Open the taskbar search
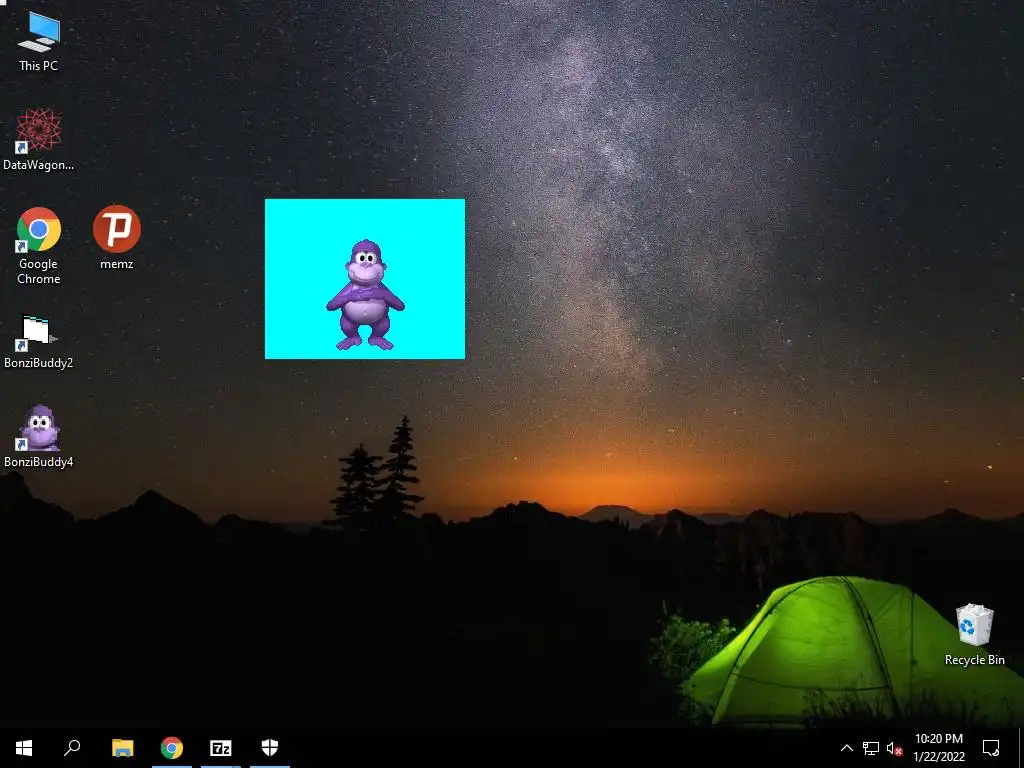Screen dimensions: 1024x768 pyautogui.click(x=72, y=748)
